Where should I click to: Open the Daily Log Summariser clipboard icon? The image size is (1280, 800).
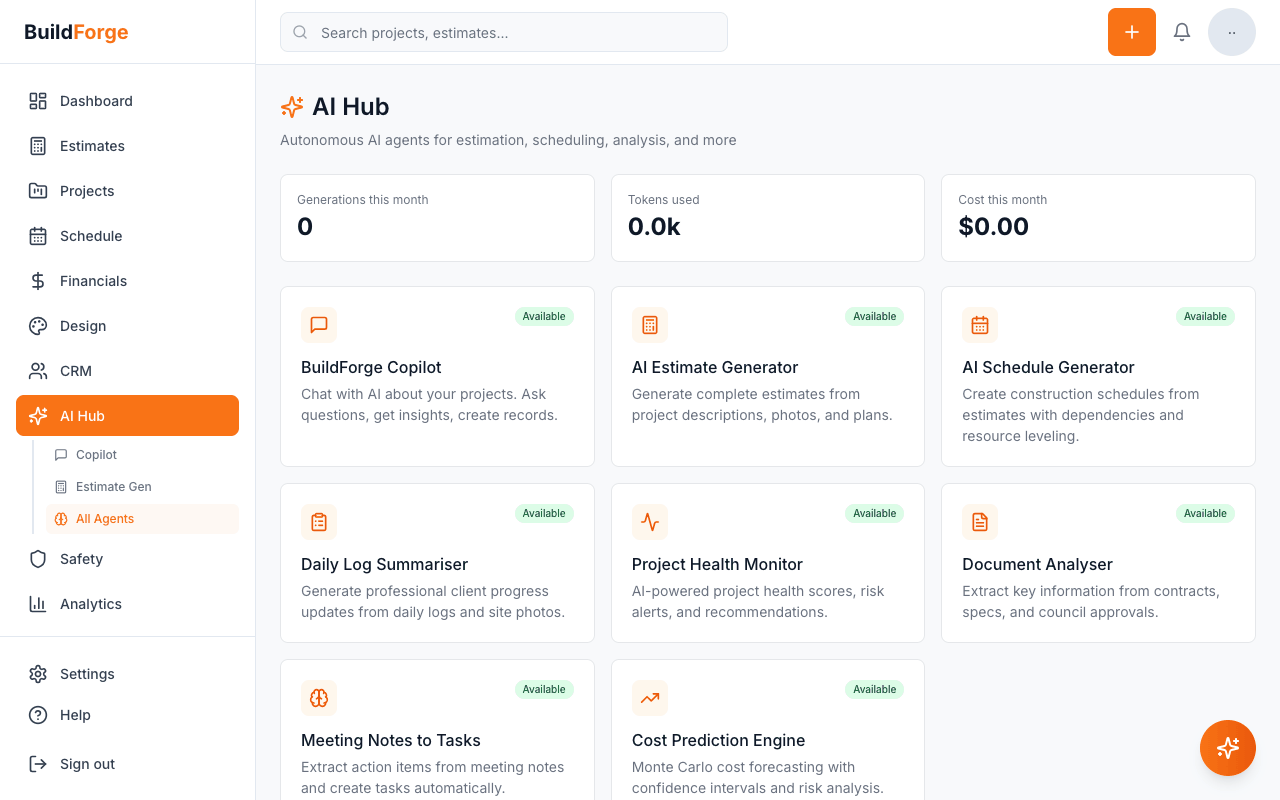[x=319, y=522]
